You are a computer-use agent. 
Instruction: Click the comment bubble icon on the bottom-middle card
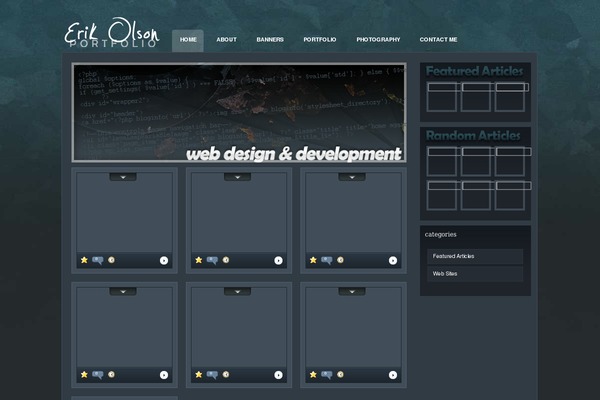pos(212,375)
